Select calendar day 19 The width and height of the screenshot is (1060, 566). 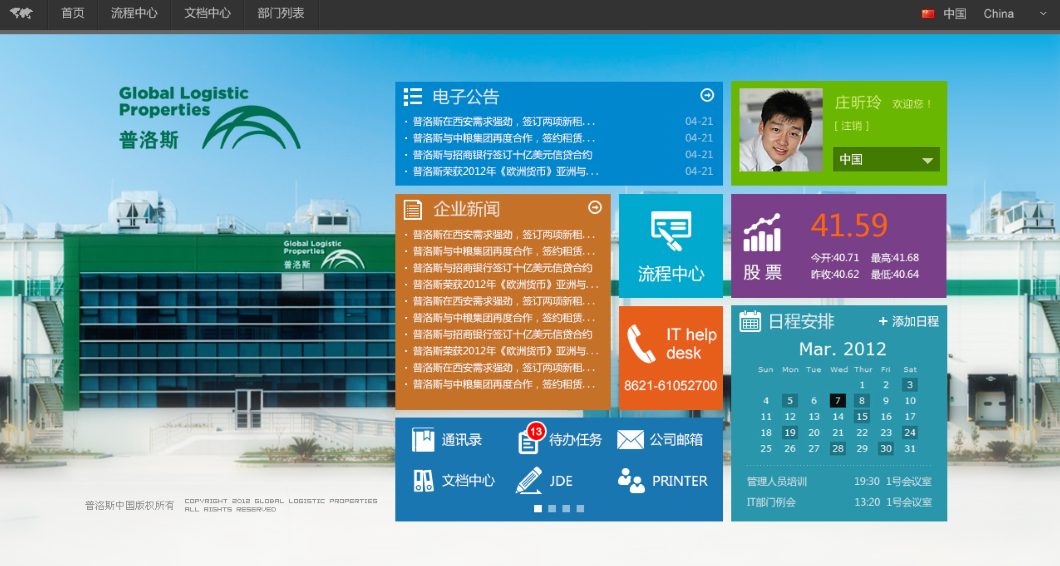tap(790, 432)
